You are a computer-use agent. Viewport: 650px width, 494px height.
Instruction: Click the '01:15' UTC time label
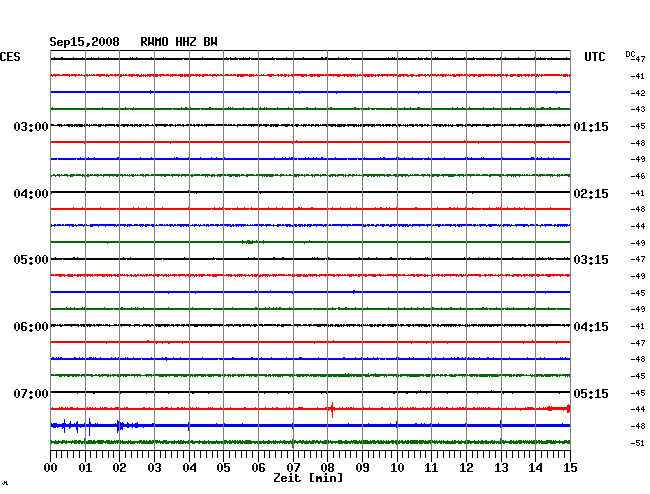click(591, 127)
